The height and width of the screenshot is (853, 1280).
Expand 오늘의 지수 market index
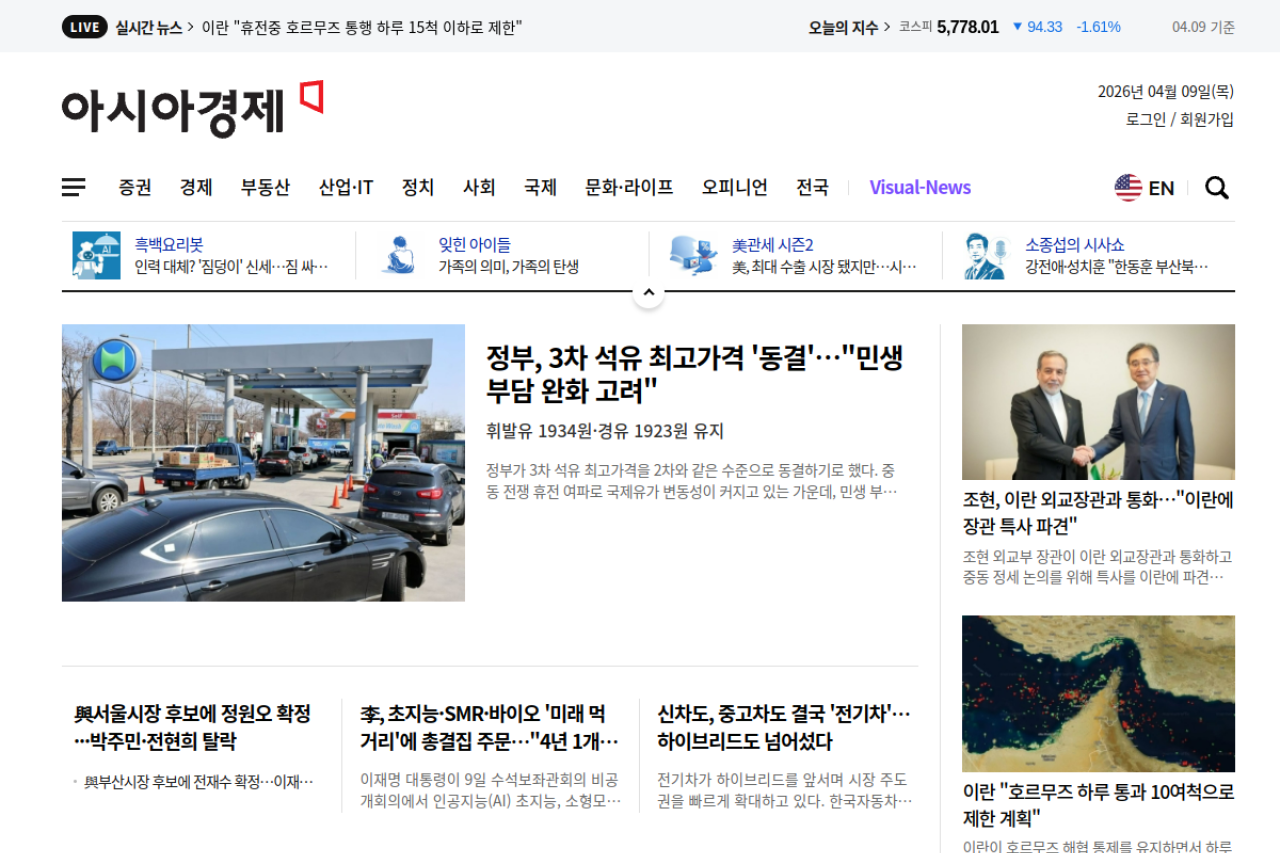point(849,27)
